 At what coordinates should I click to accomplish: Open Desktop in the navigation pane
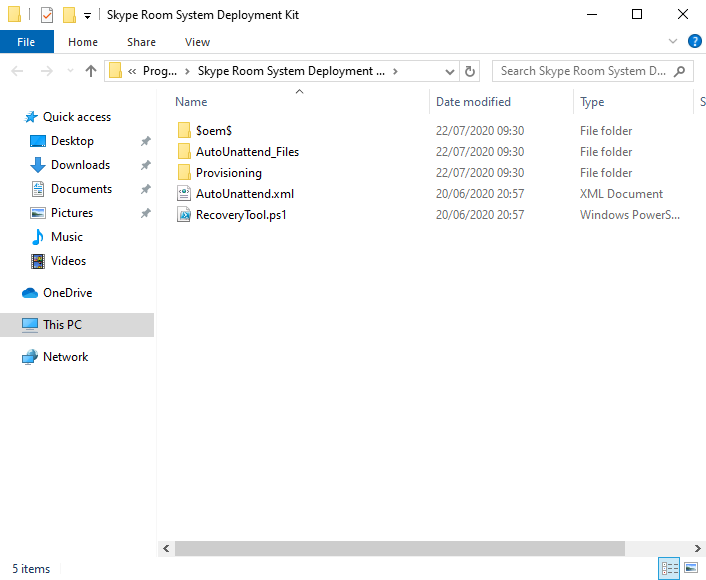pyautogui.click(x=72, y=141)
